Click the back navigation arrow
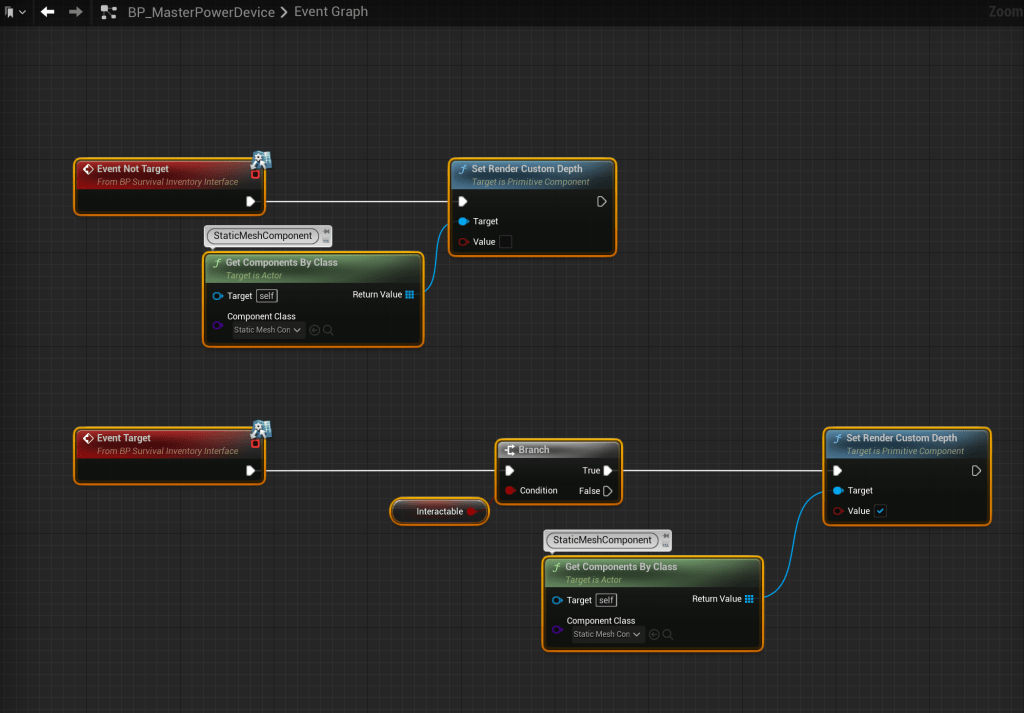This screenshot has height=713, width=1024. [47, 12]
